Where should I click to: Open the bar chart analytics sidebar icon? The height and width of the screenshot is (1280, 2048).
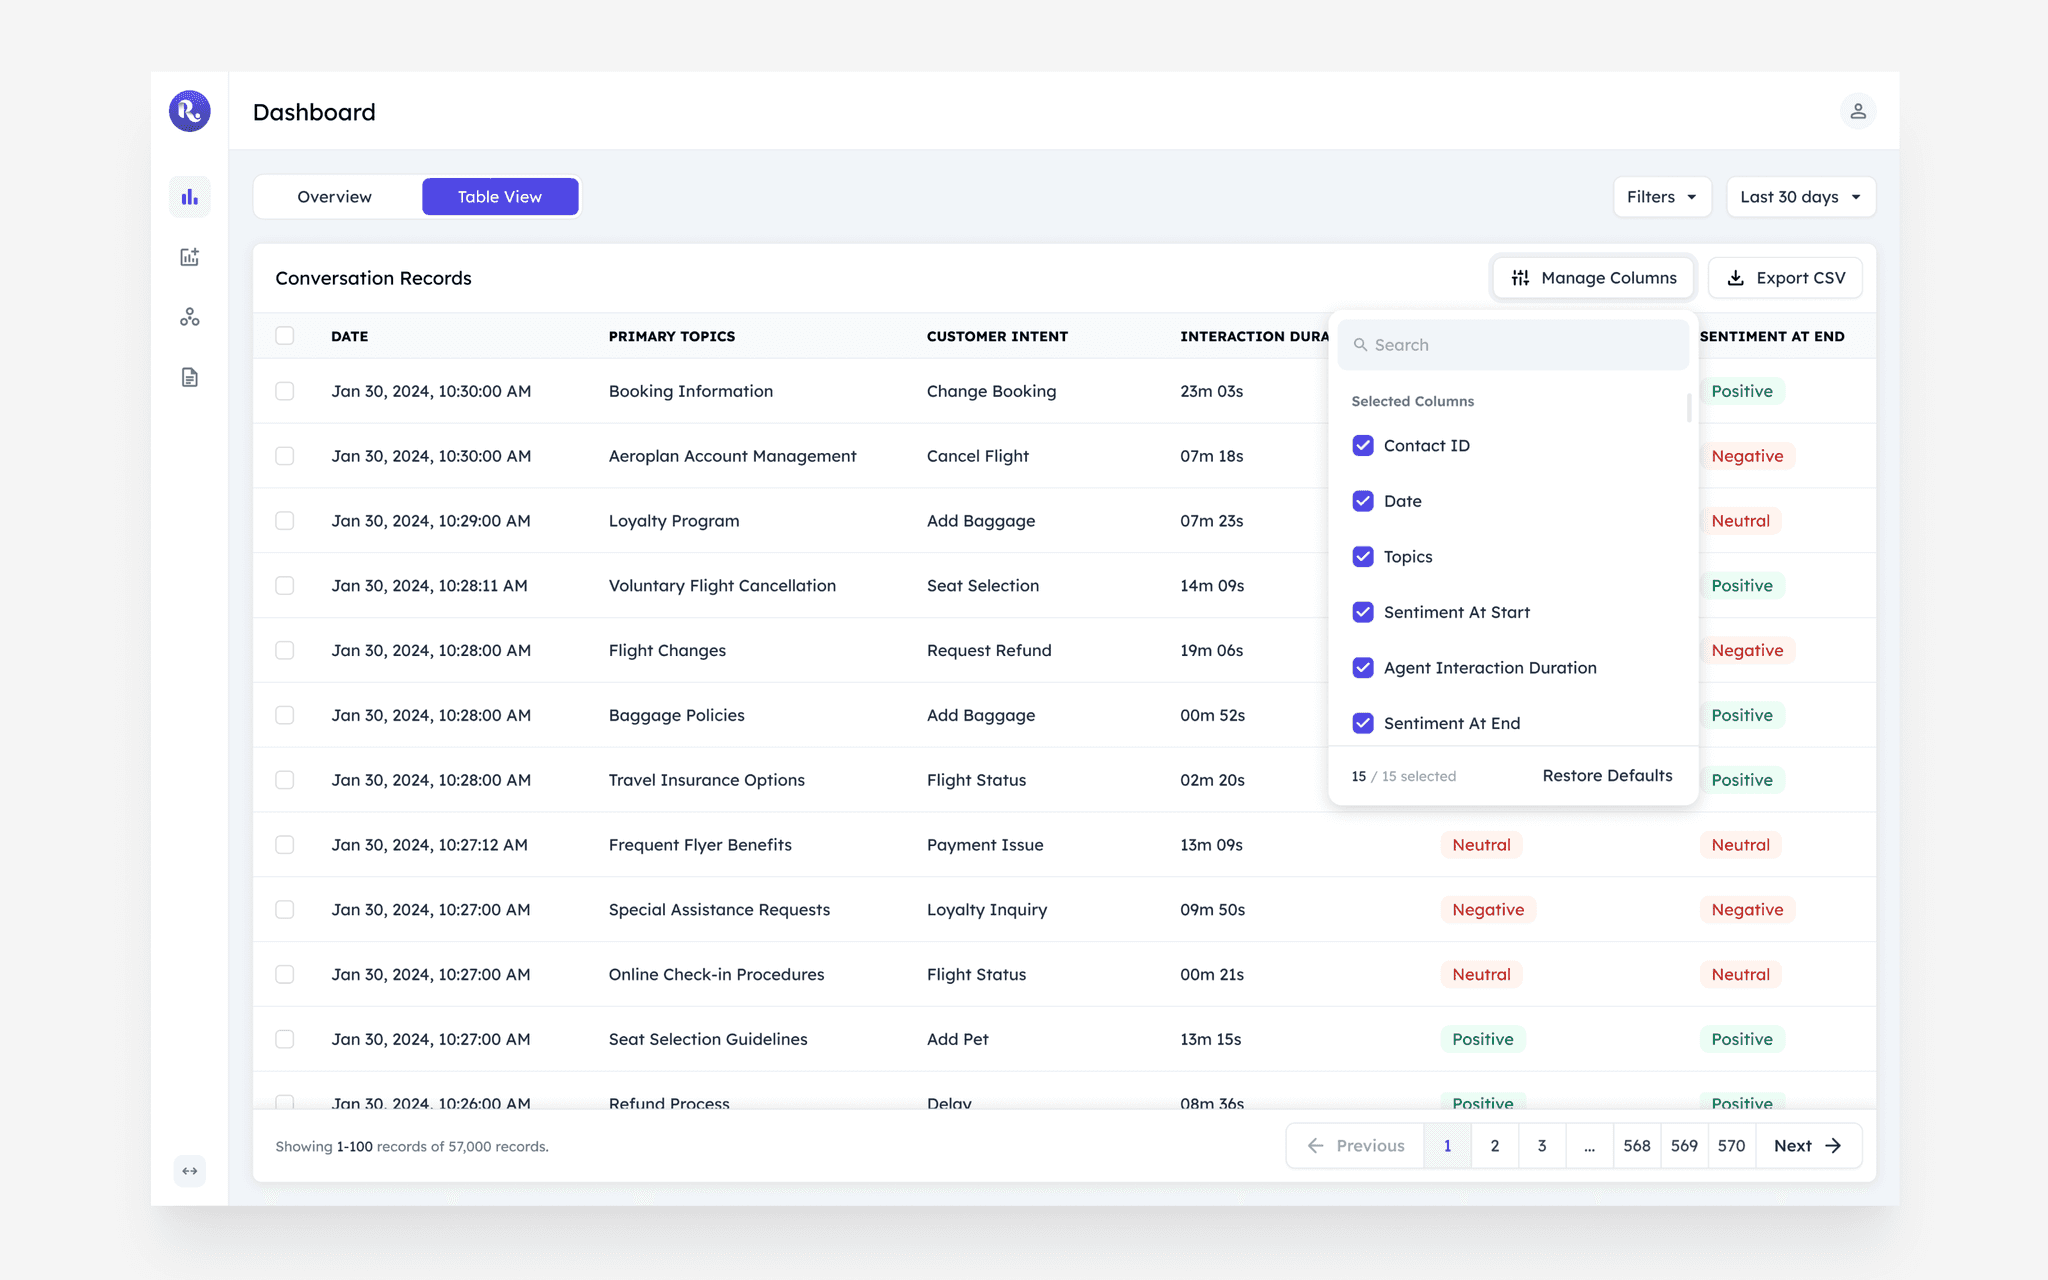click(x=189, y=197)
